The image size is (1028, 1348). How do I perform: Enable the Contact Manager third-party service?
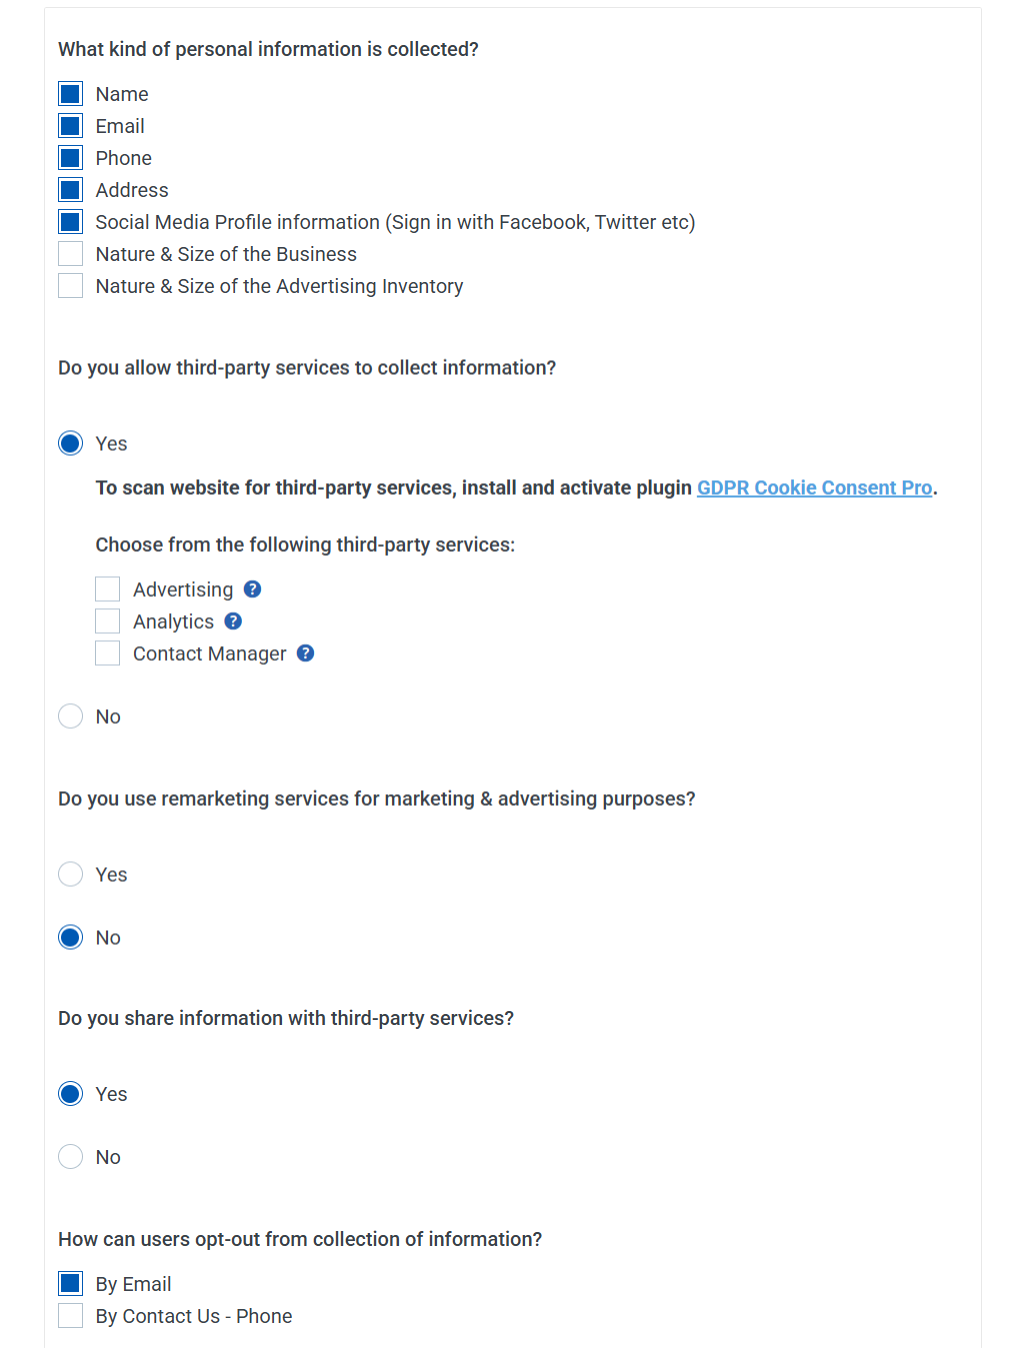pos(107,653)
